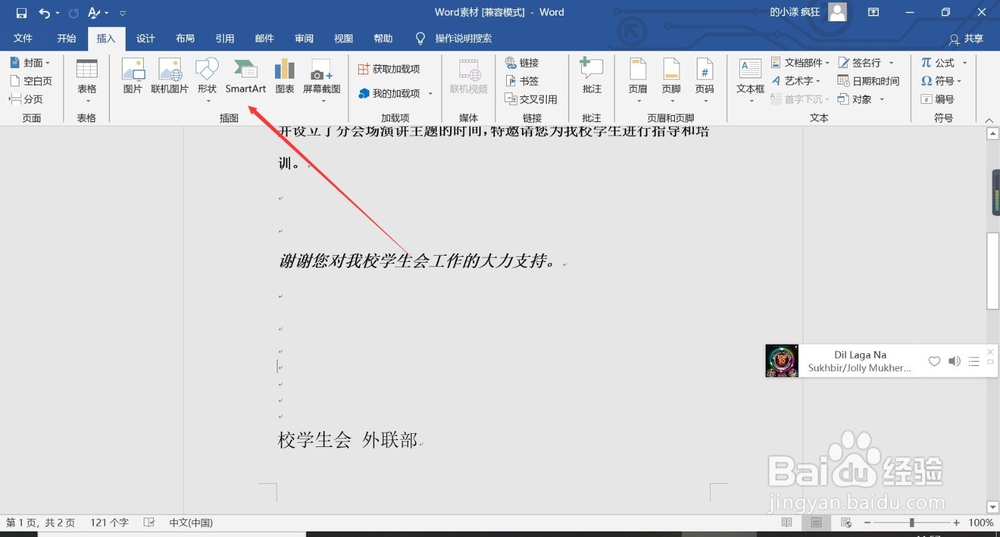Viewport: 1000px width, 537px height.
Task: Click Share (共享) button
Action: pos(966,39)
